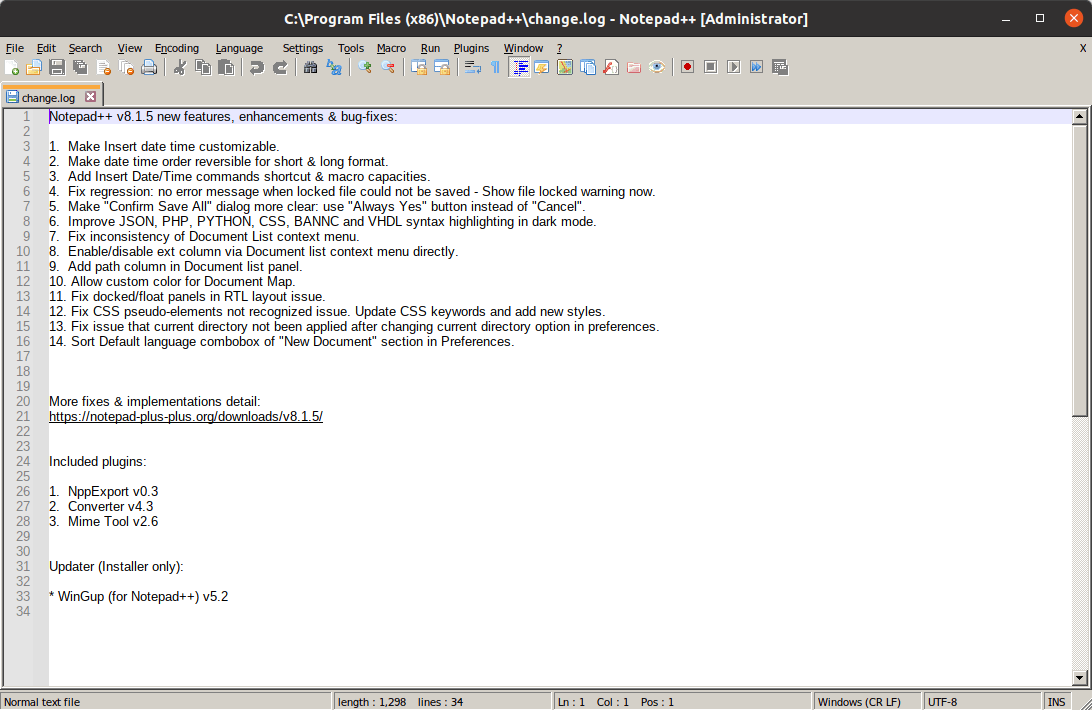Viewport: 1092px width, 710px height.
Task: Click the Undo arrow icon
Action: pos(257,68)
